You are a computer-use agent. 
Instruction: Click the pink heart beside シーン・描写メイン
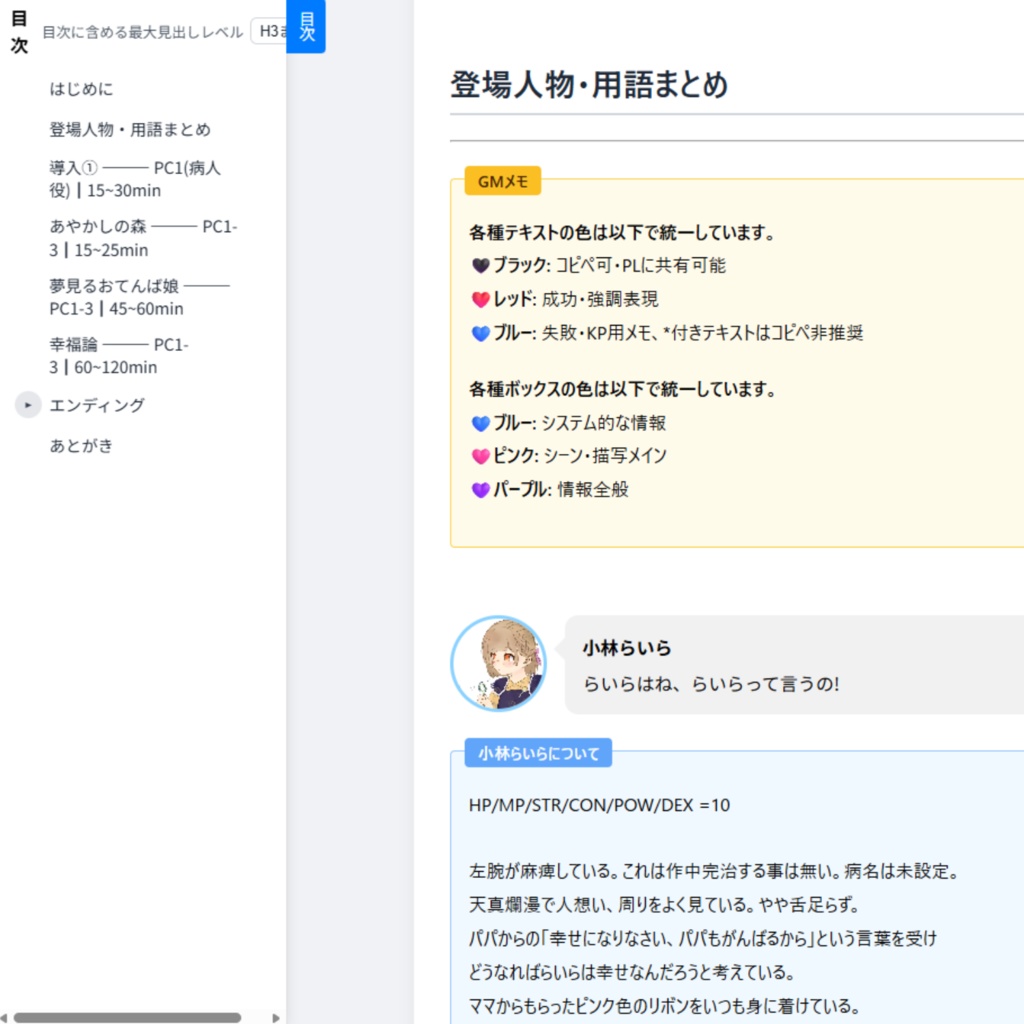(480, 456)
